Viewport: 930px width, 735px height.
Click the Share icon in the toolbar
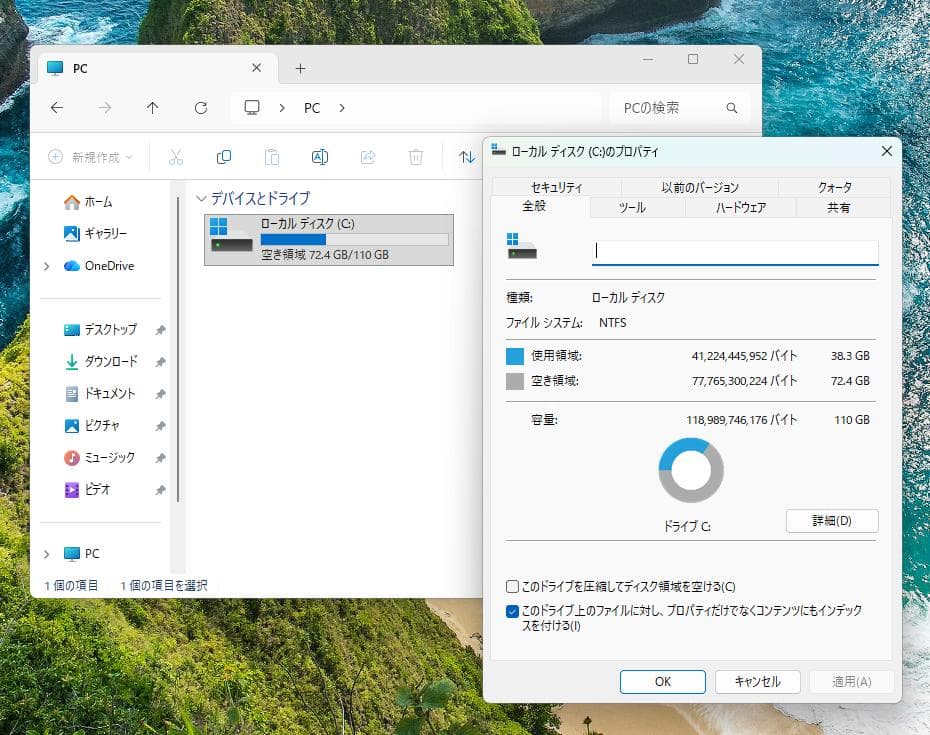click(x=368, y=157)
